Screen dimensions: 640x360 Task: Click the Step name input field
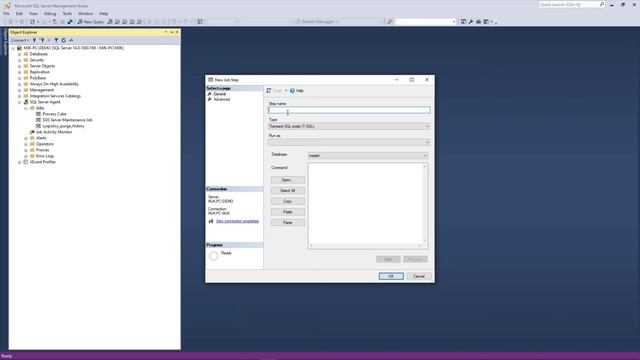pyautogui.click(x=349, y=110)
